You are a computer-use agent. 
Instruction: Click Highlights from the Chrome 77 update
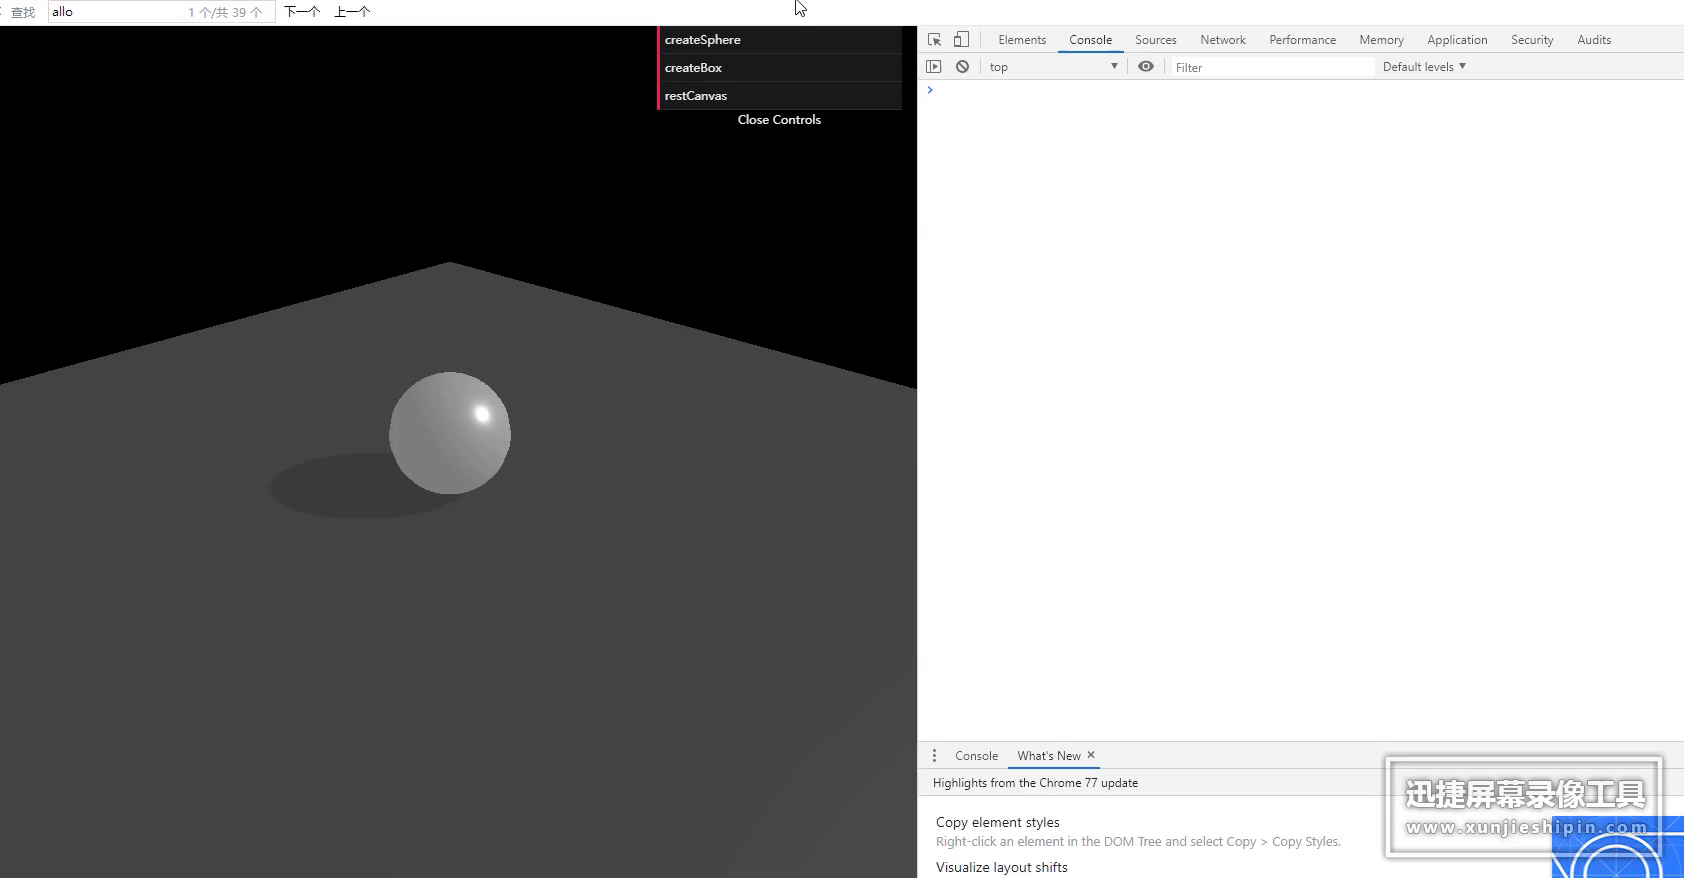click(1035, 783)
